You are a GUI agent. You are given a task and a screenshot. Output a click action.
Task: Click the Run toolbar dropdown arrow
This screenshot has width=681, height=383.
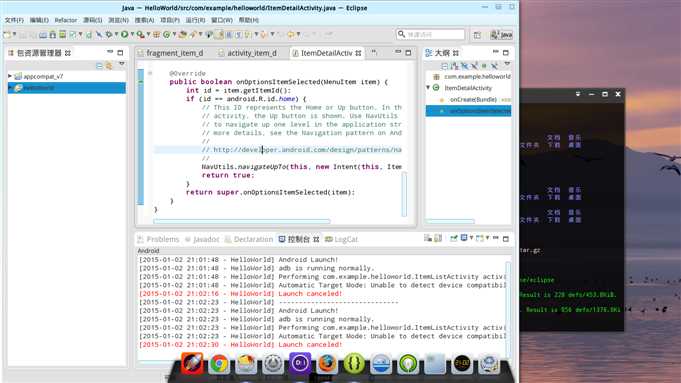[x=132, y=34]
